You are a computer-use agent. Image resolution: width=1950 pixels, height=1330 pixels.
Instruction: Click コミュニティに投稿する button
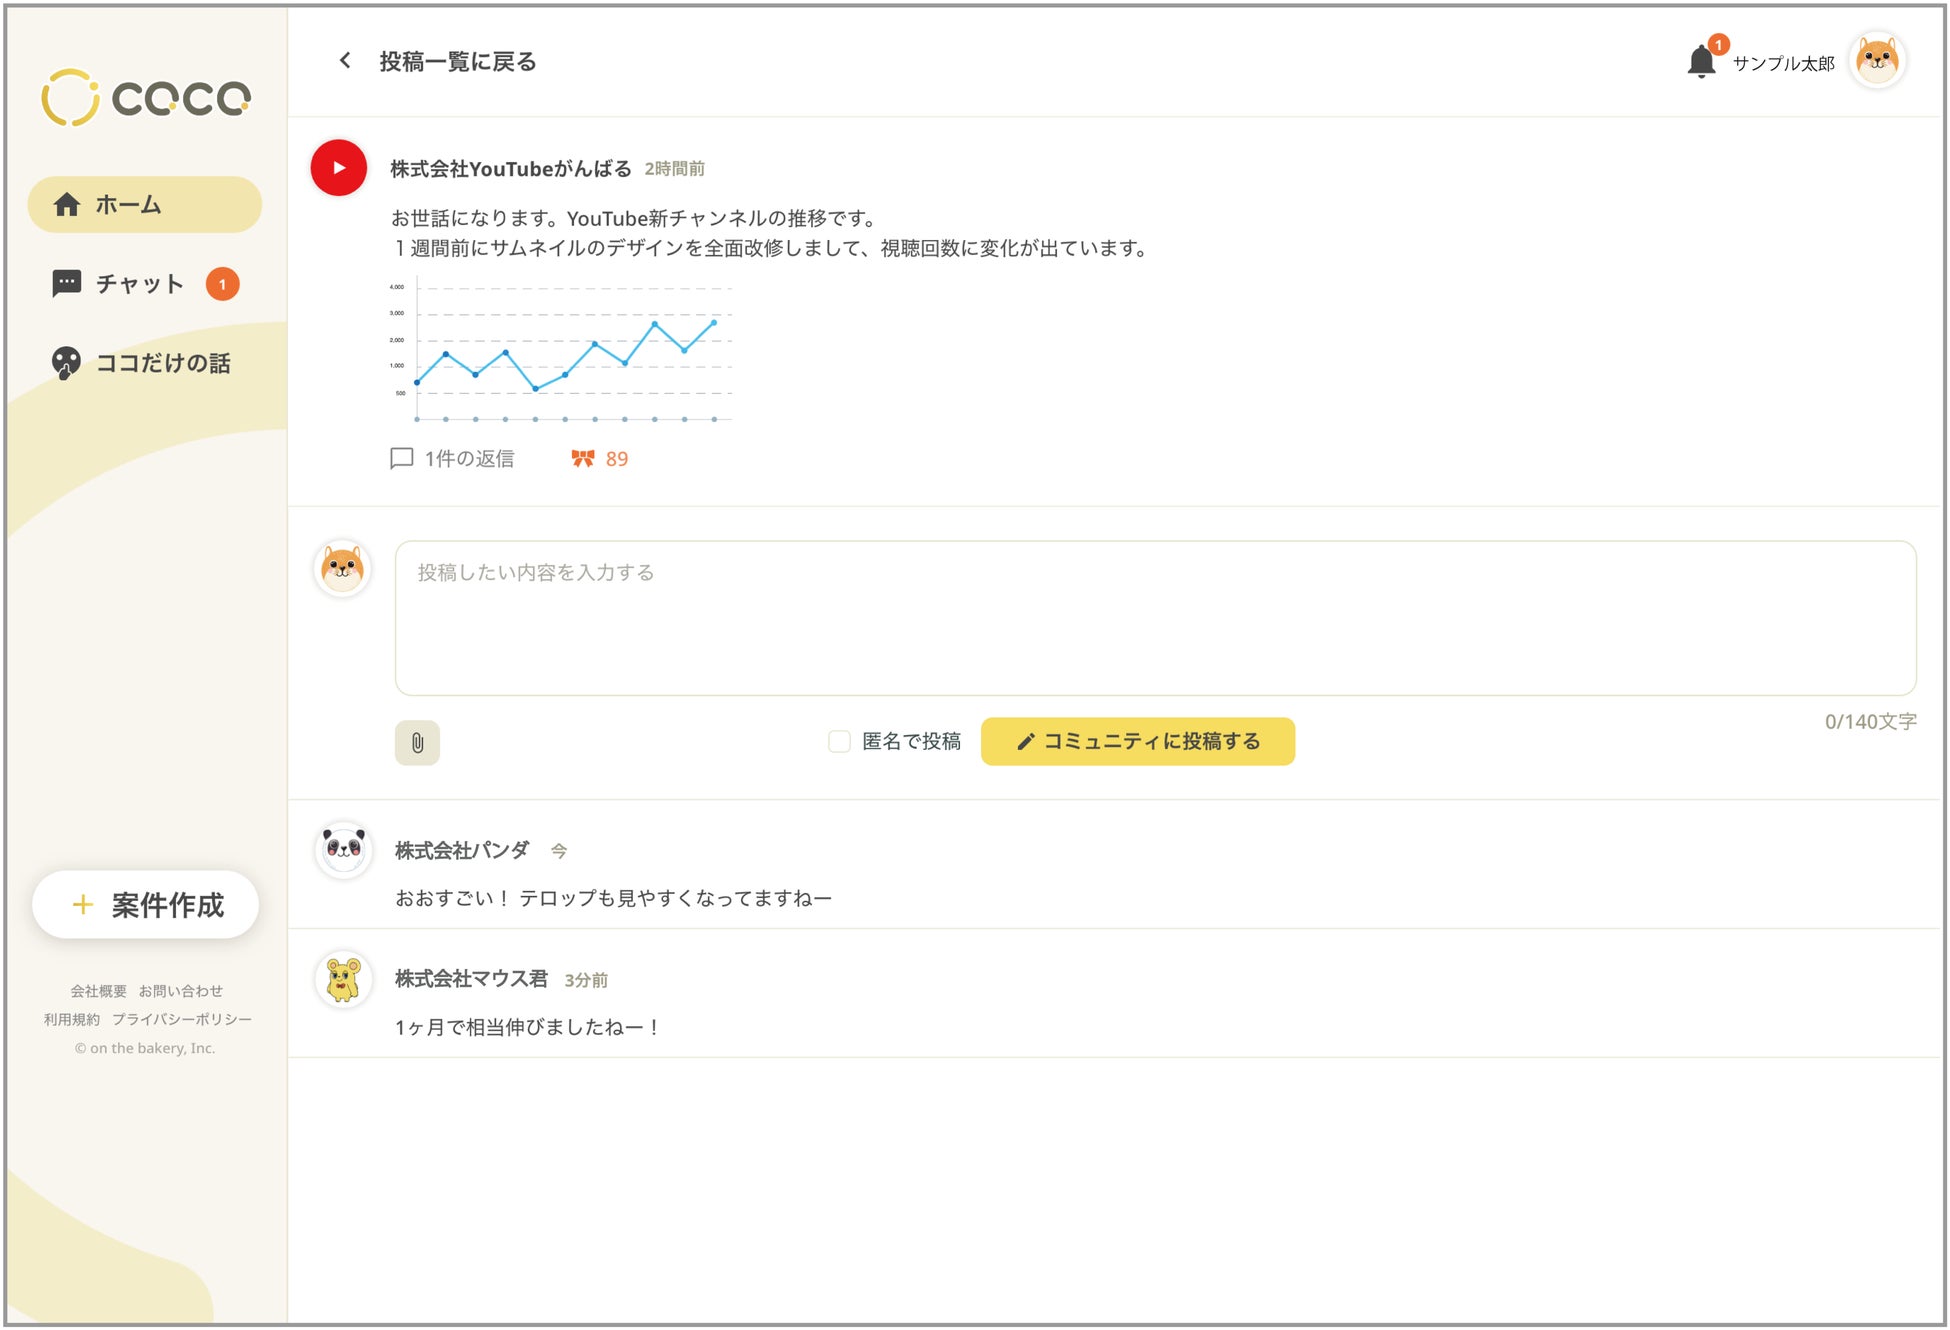[x=1136, y=741]
